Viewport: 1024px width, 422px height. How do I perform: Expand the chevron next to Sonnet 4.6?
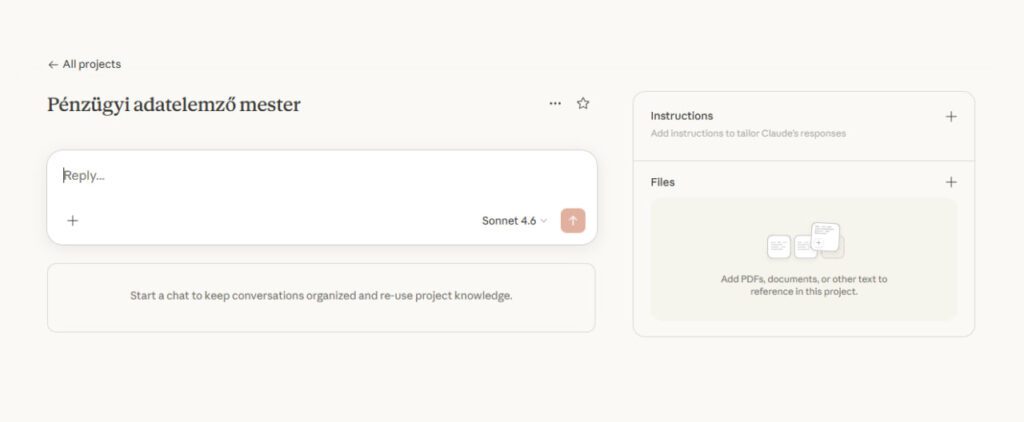(544, 221)
